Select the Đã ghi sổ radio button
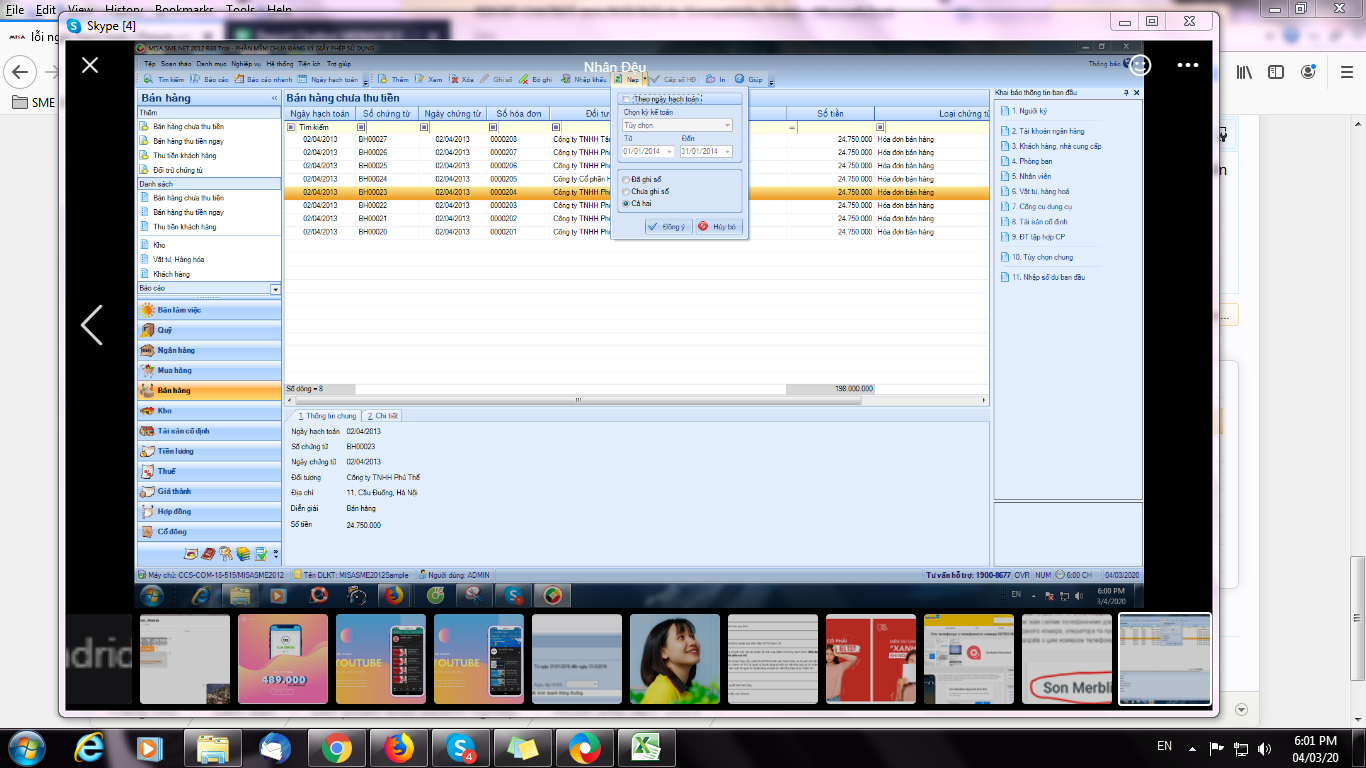The width and height of the screenshot is (1366, 768). [x=626, y=179]
